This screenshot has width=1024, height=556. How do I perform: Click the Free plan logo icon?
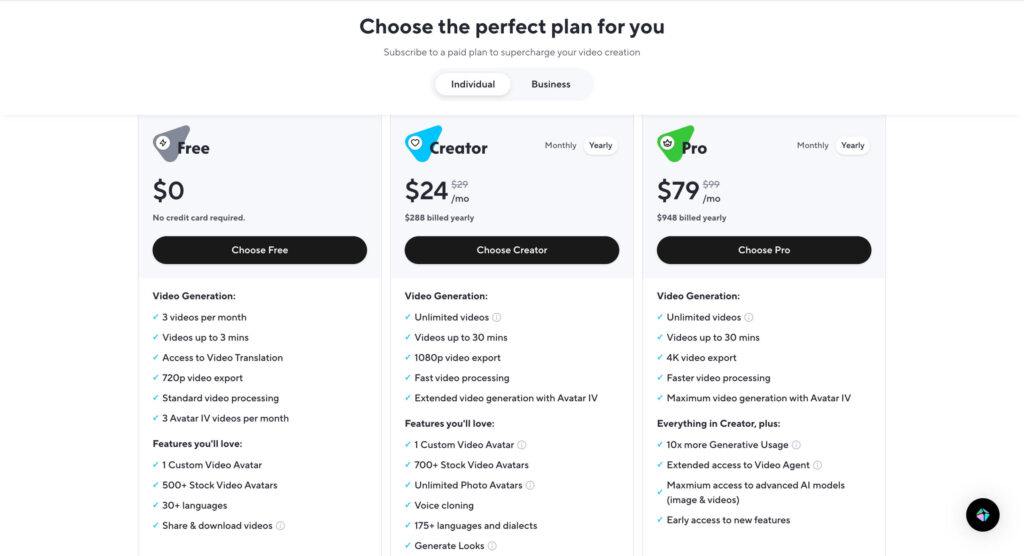coord(168,145)
